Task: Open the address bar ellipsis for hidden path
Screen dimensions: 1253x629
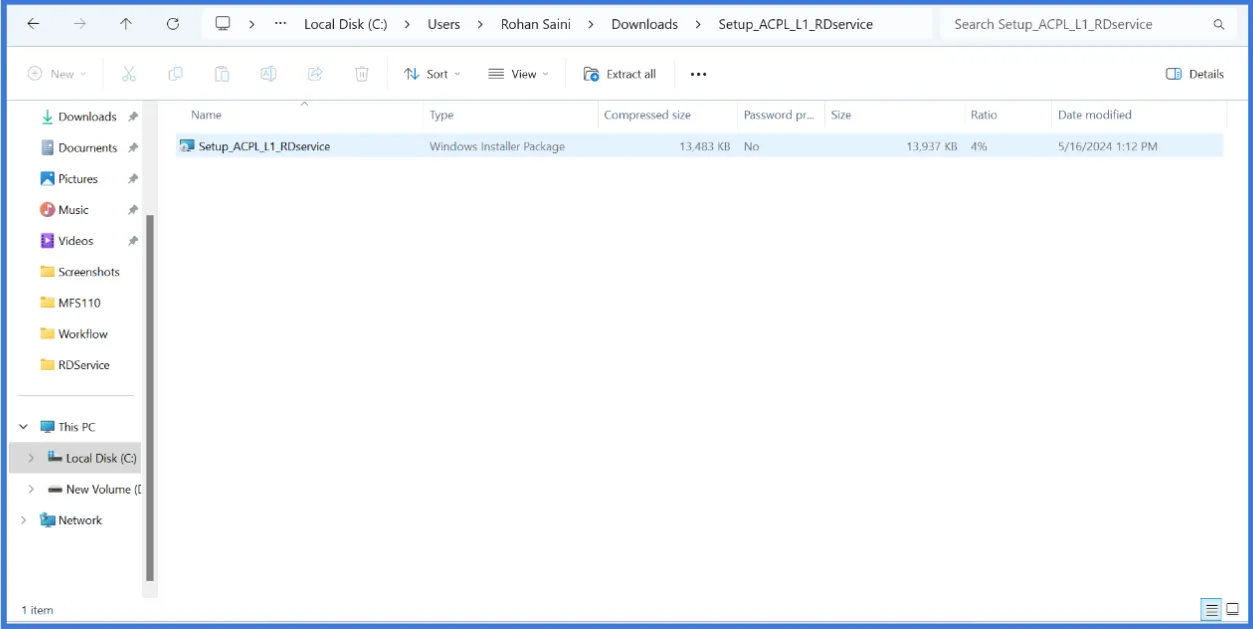Action: 280,24
